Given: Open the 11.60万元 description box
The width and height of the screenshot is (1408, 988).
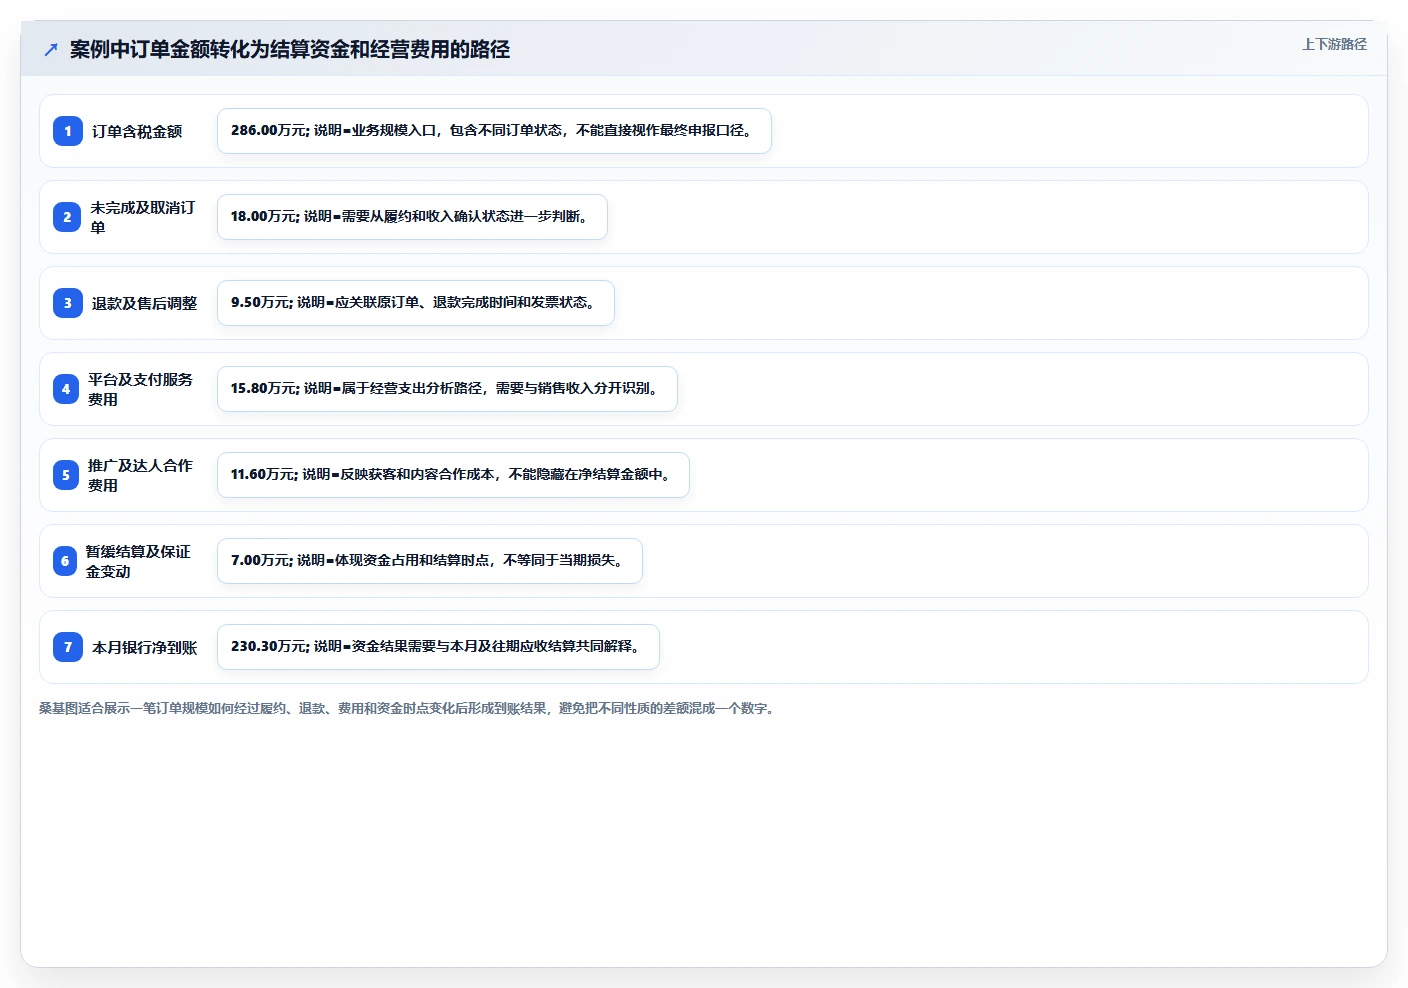Looking at the screenshot, I should click(453, 475).
